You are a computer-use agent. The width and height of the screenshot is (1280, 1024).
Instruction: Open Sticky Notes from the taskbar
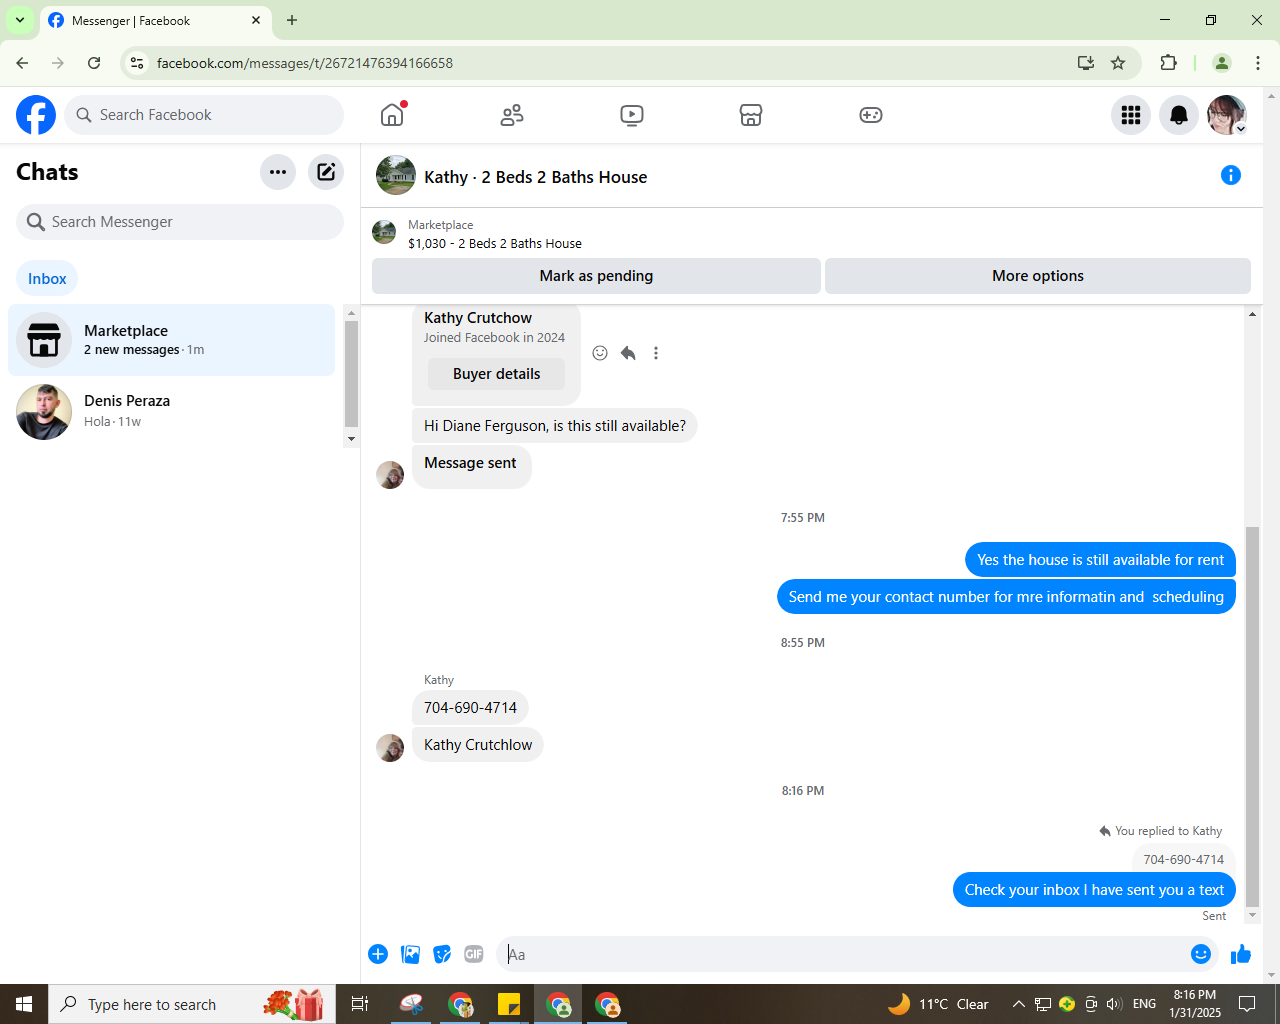click(509, 1004)
